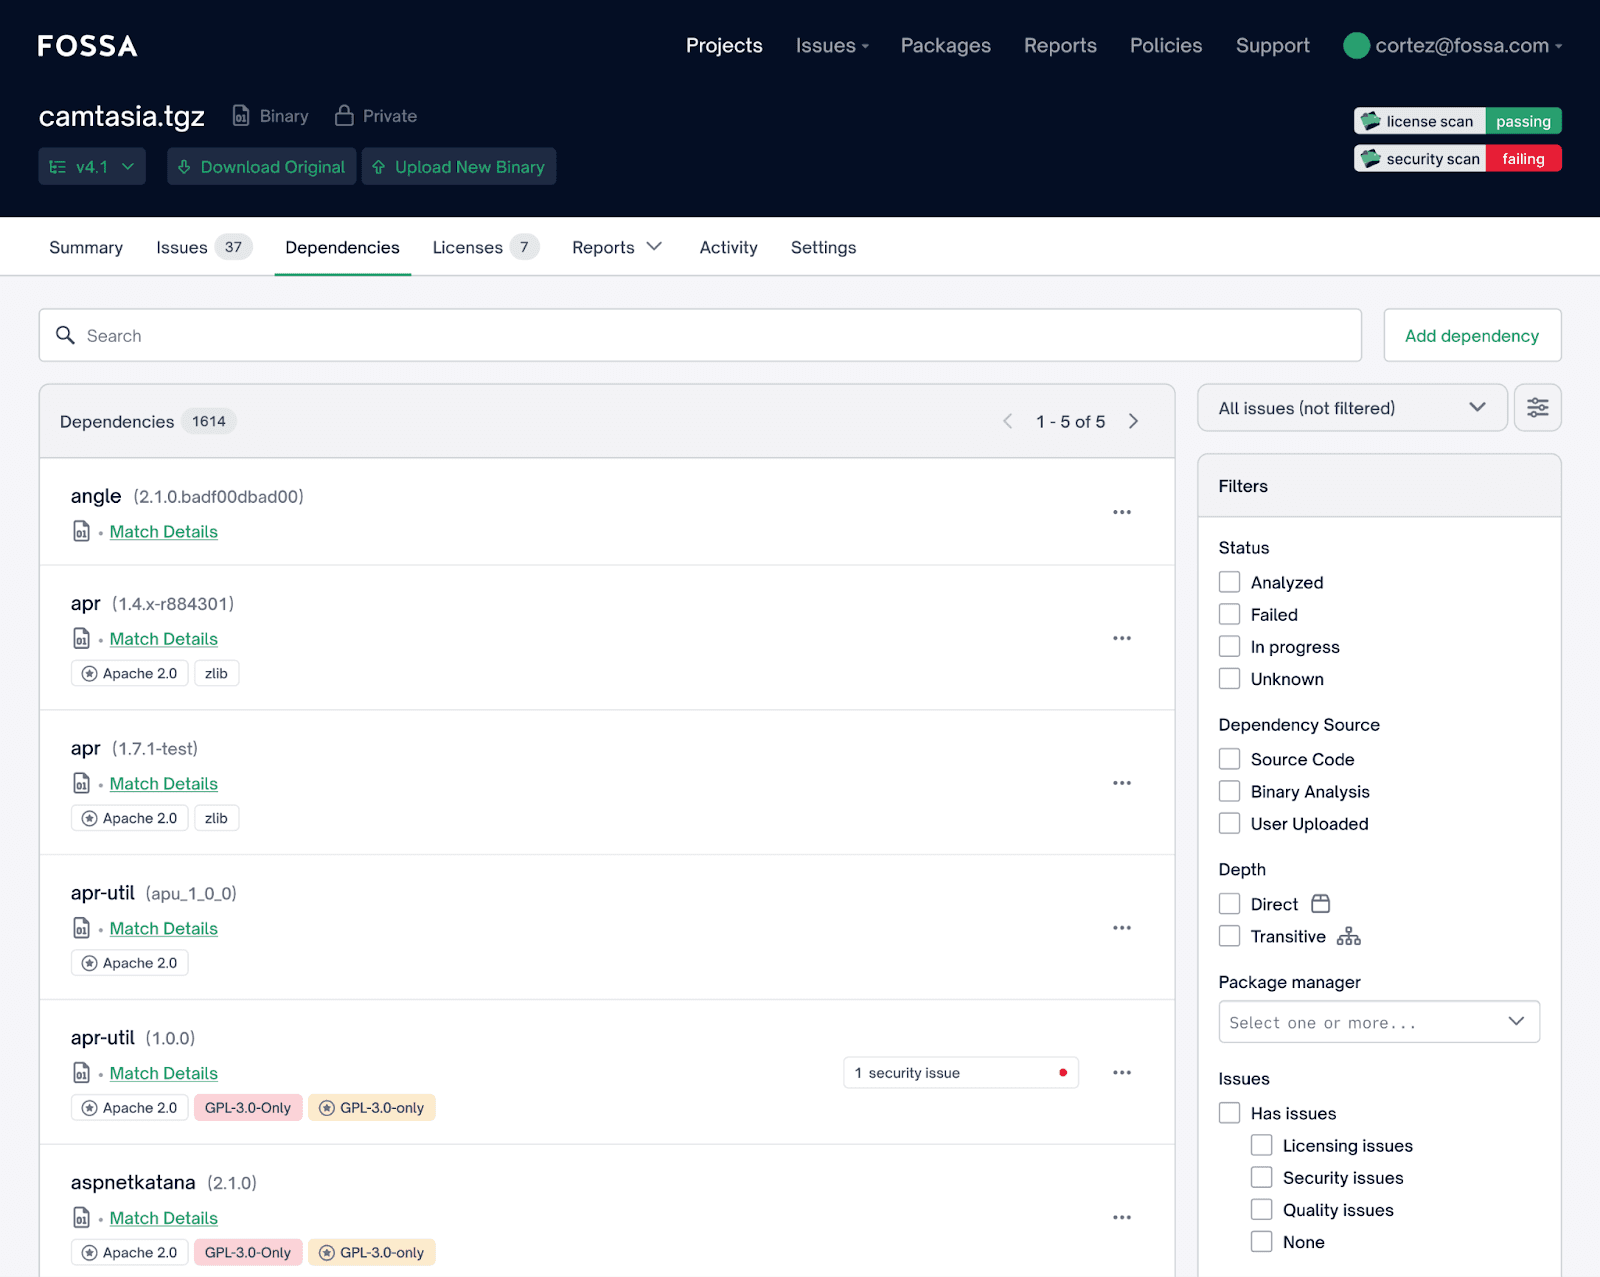The width and height of the screenshot is (1600, 1277).
Task: Open three-dot menu for aspnetkatana row
Action: pos(1121,1217)
